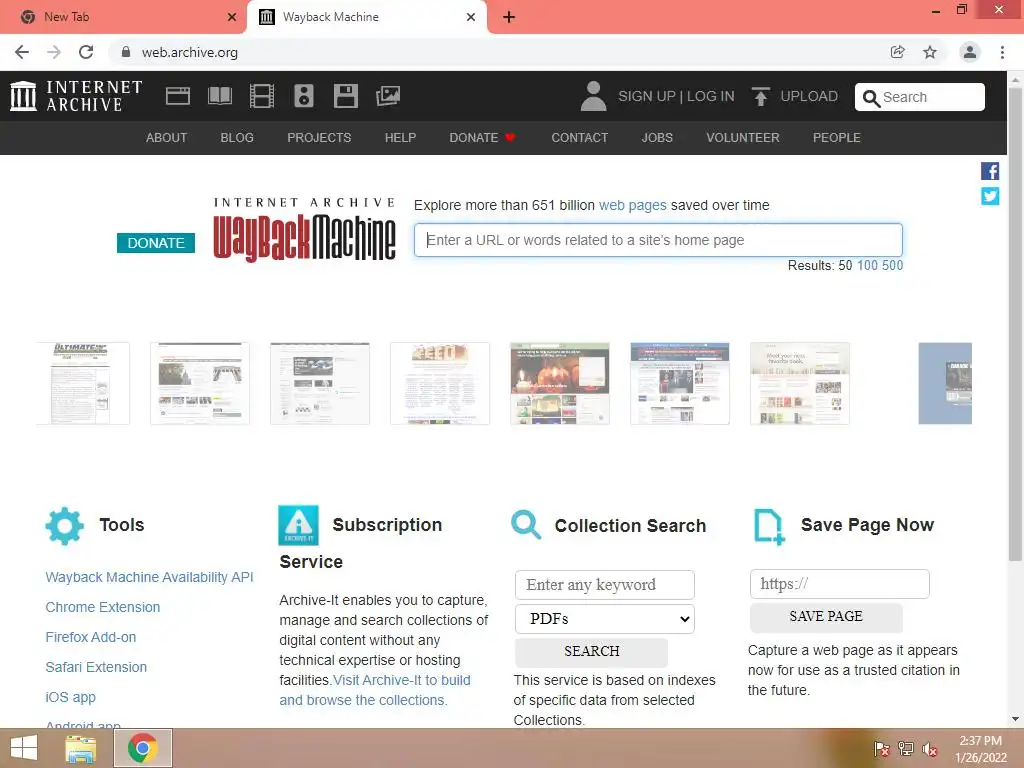Open File Explorer from taskbar
Screen dimensions: 1024x768
click(x=80, y=748)
